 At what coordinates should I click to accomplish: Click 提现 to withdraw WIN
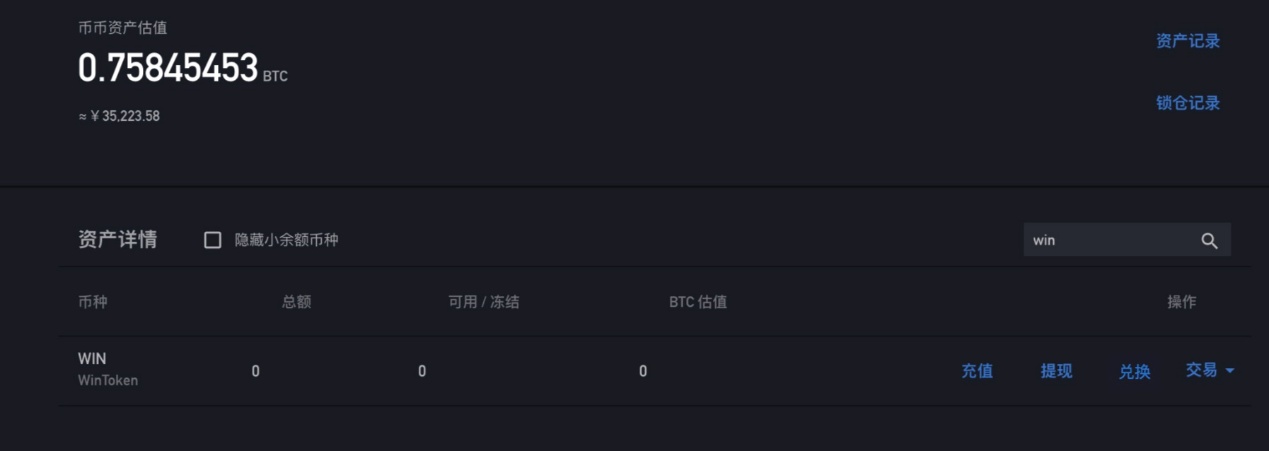(x=1056, y=371)
